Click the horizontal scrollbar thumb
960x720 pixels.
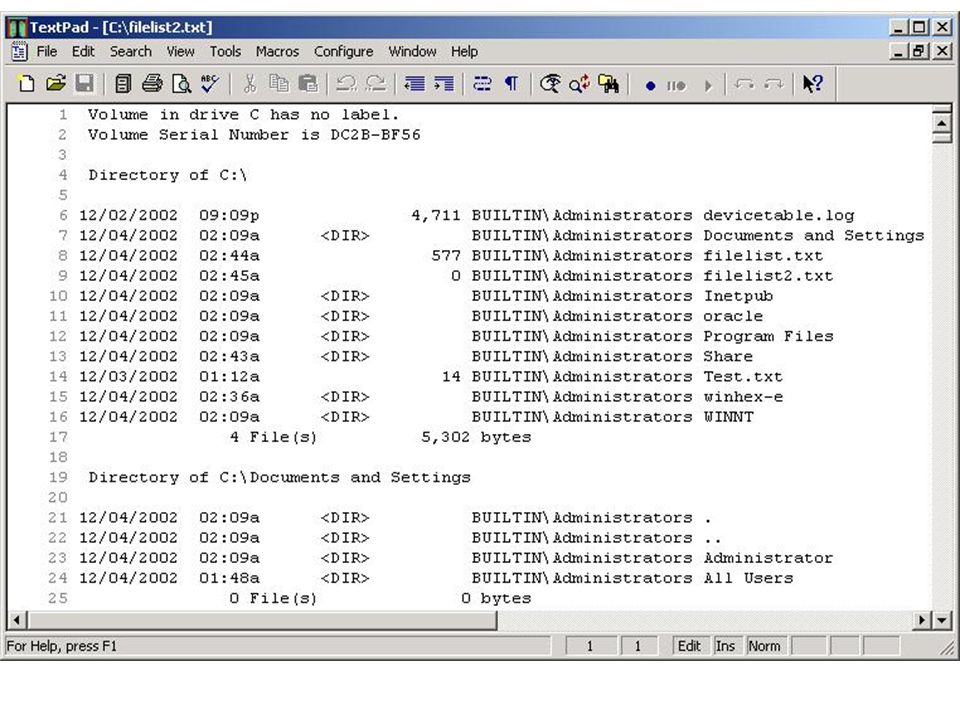tap(262, 620)
